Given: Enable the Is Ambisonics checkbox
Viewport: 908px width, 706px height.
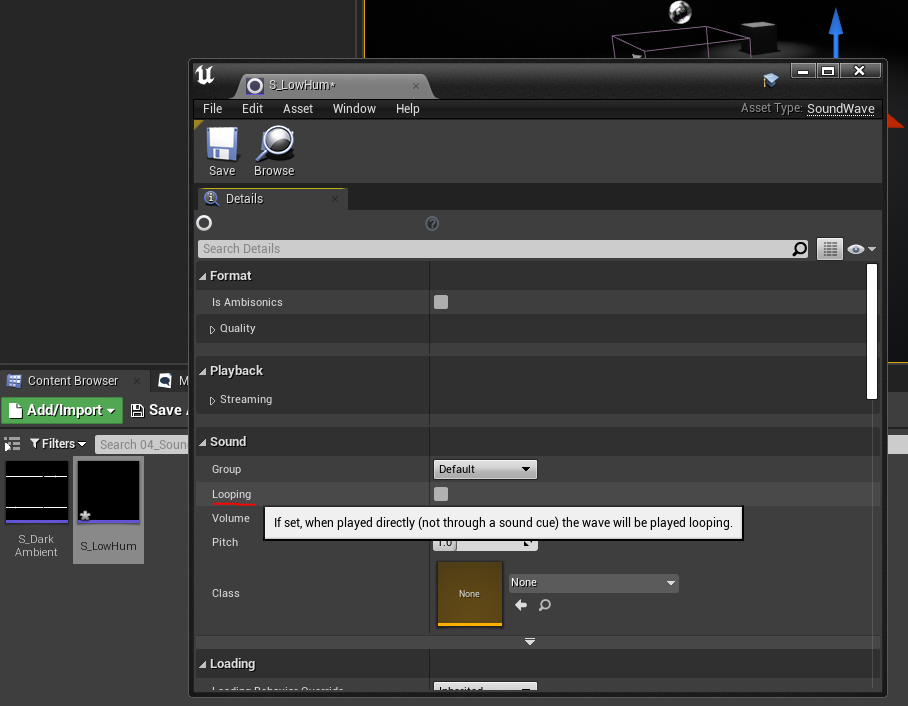Looking at the screenshot, I should point(441,302).
